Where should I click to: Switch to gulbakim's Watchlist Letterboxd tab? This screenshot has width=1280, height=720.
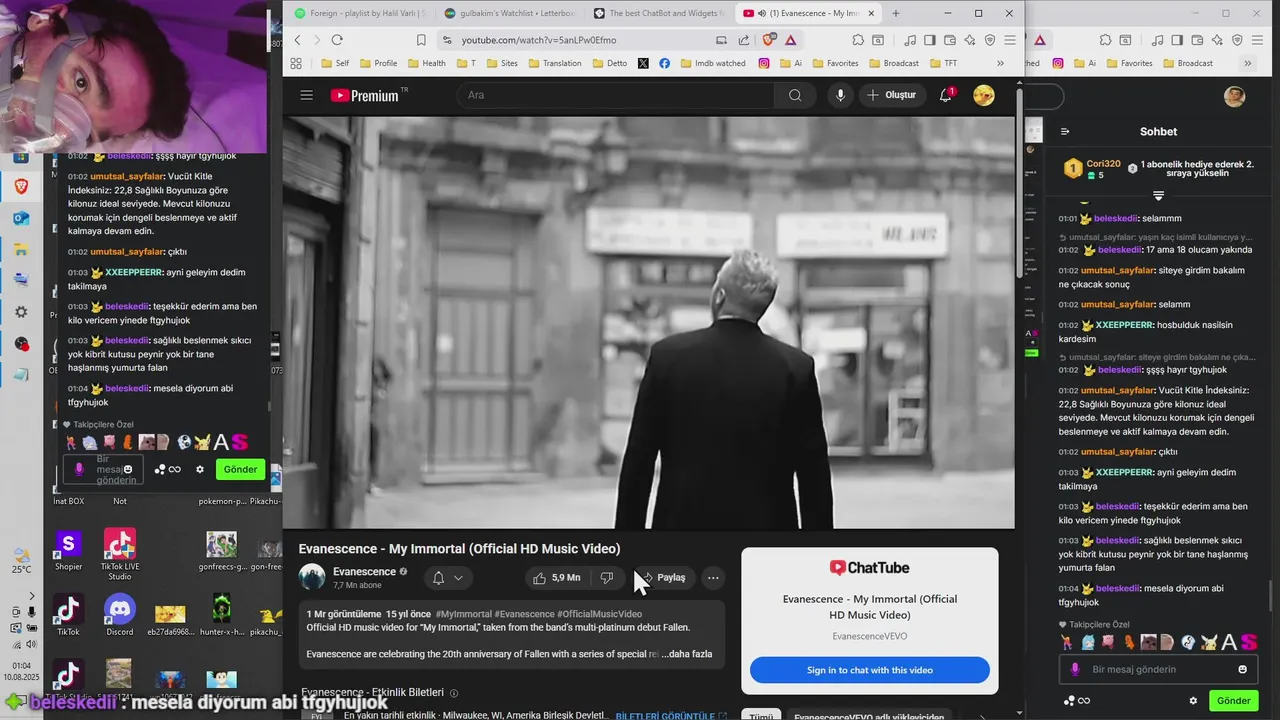click(510, 13)
